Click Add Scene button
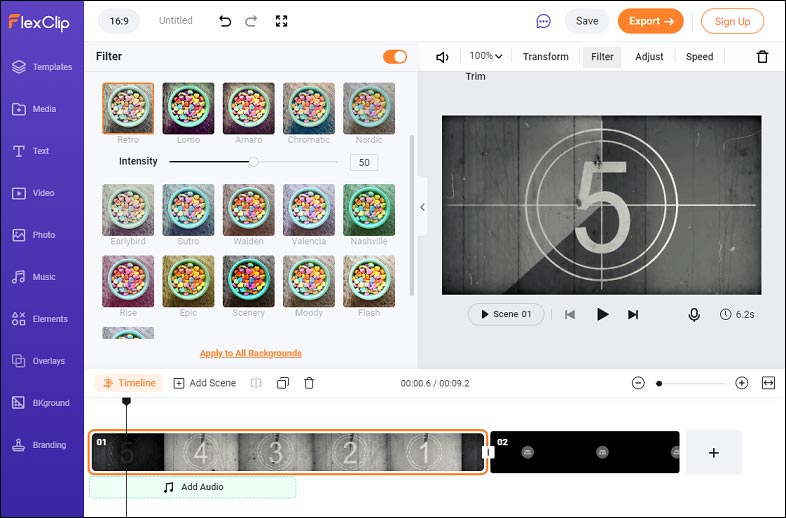The width and height of the screenshot is (786, 518). coord(205,383)
